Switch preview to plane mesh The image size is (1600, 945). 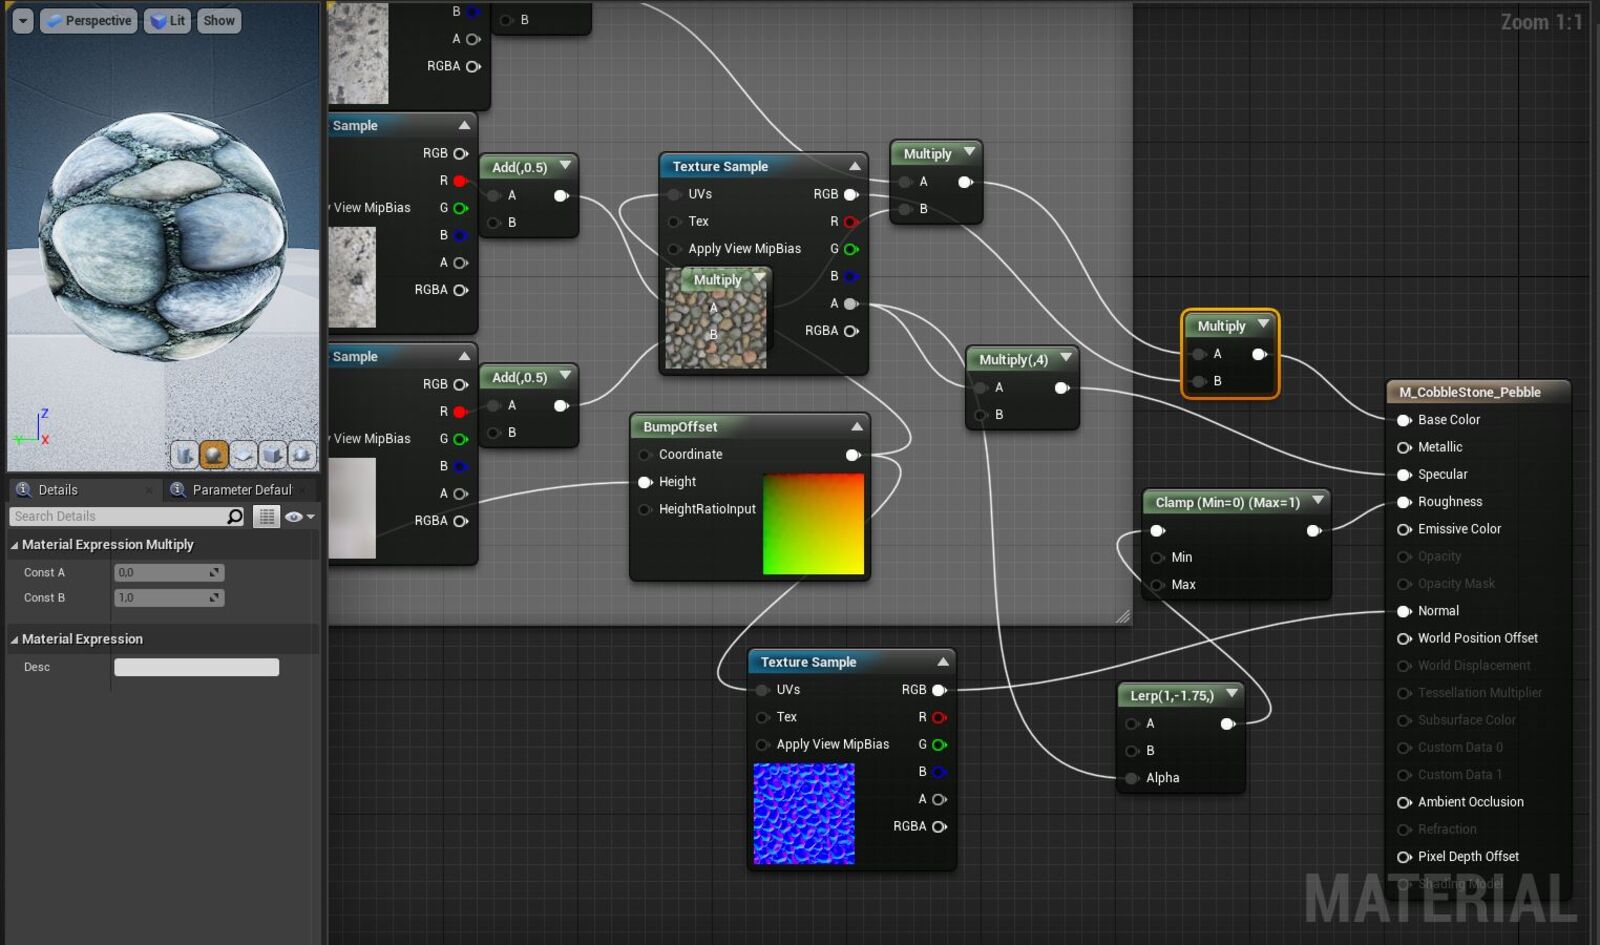point(243,455)
